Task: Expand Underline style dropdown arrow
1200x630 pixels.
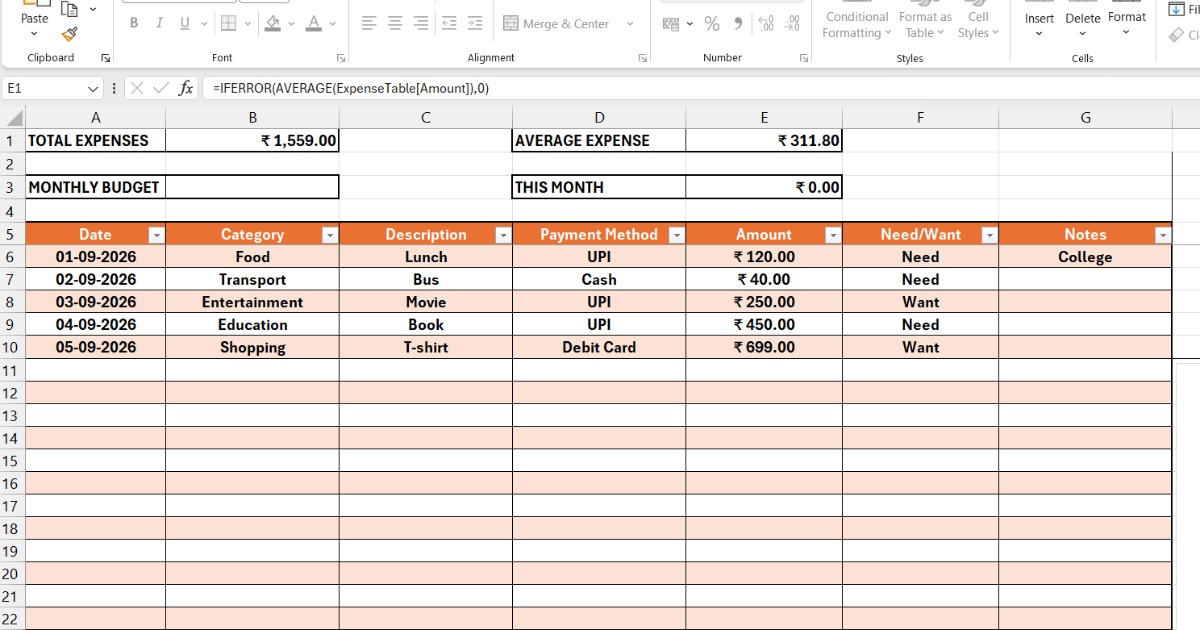Action: (205, 23)
